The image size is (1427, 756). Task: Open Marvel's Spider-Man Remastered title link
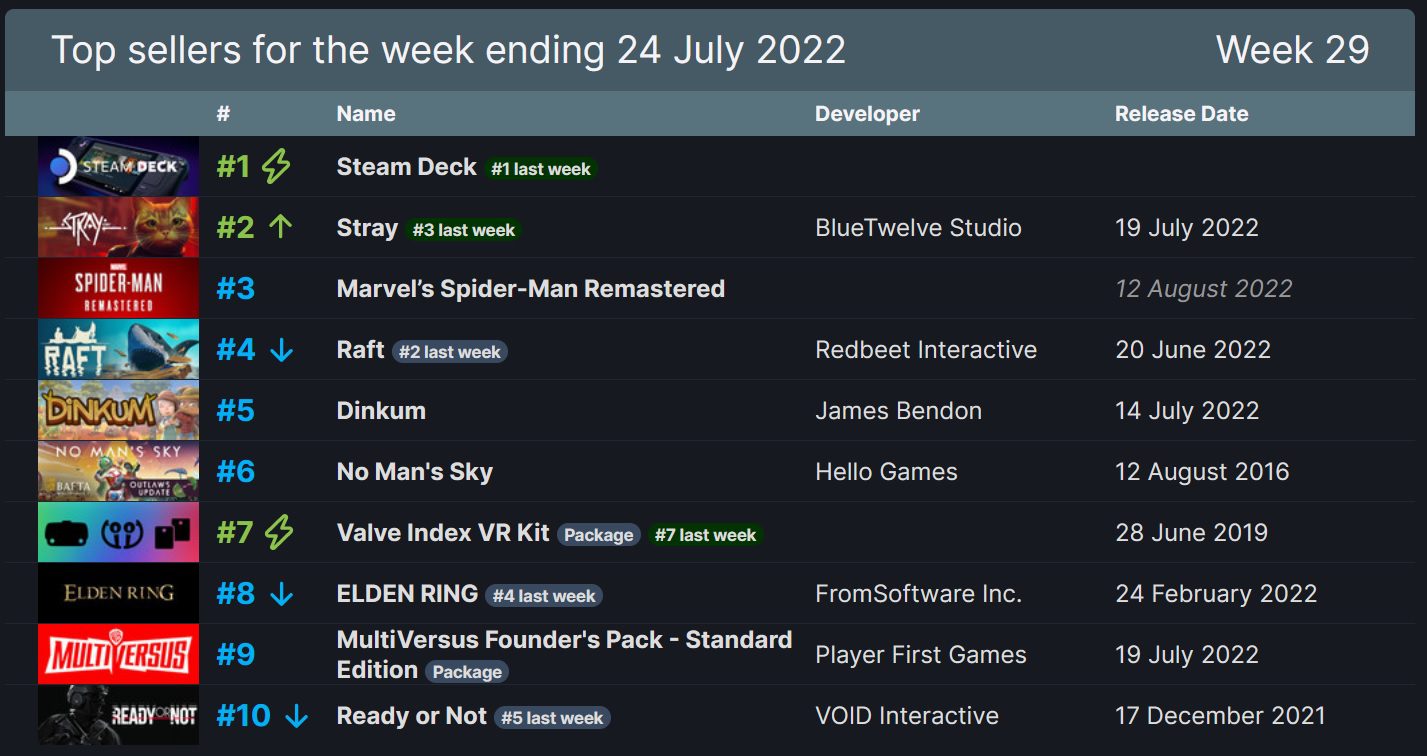click(x=531, y=289)
